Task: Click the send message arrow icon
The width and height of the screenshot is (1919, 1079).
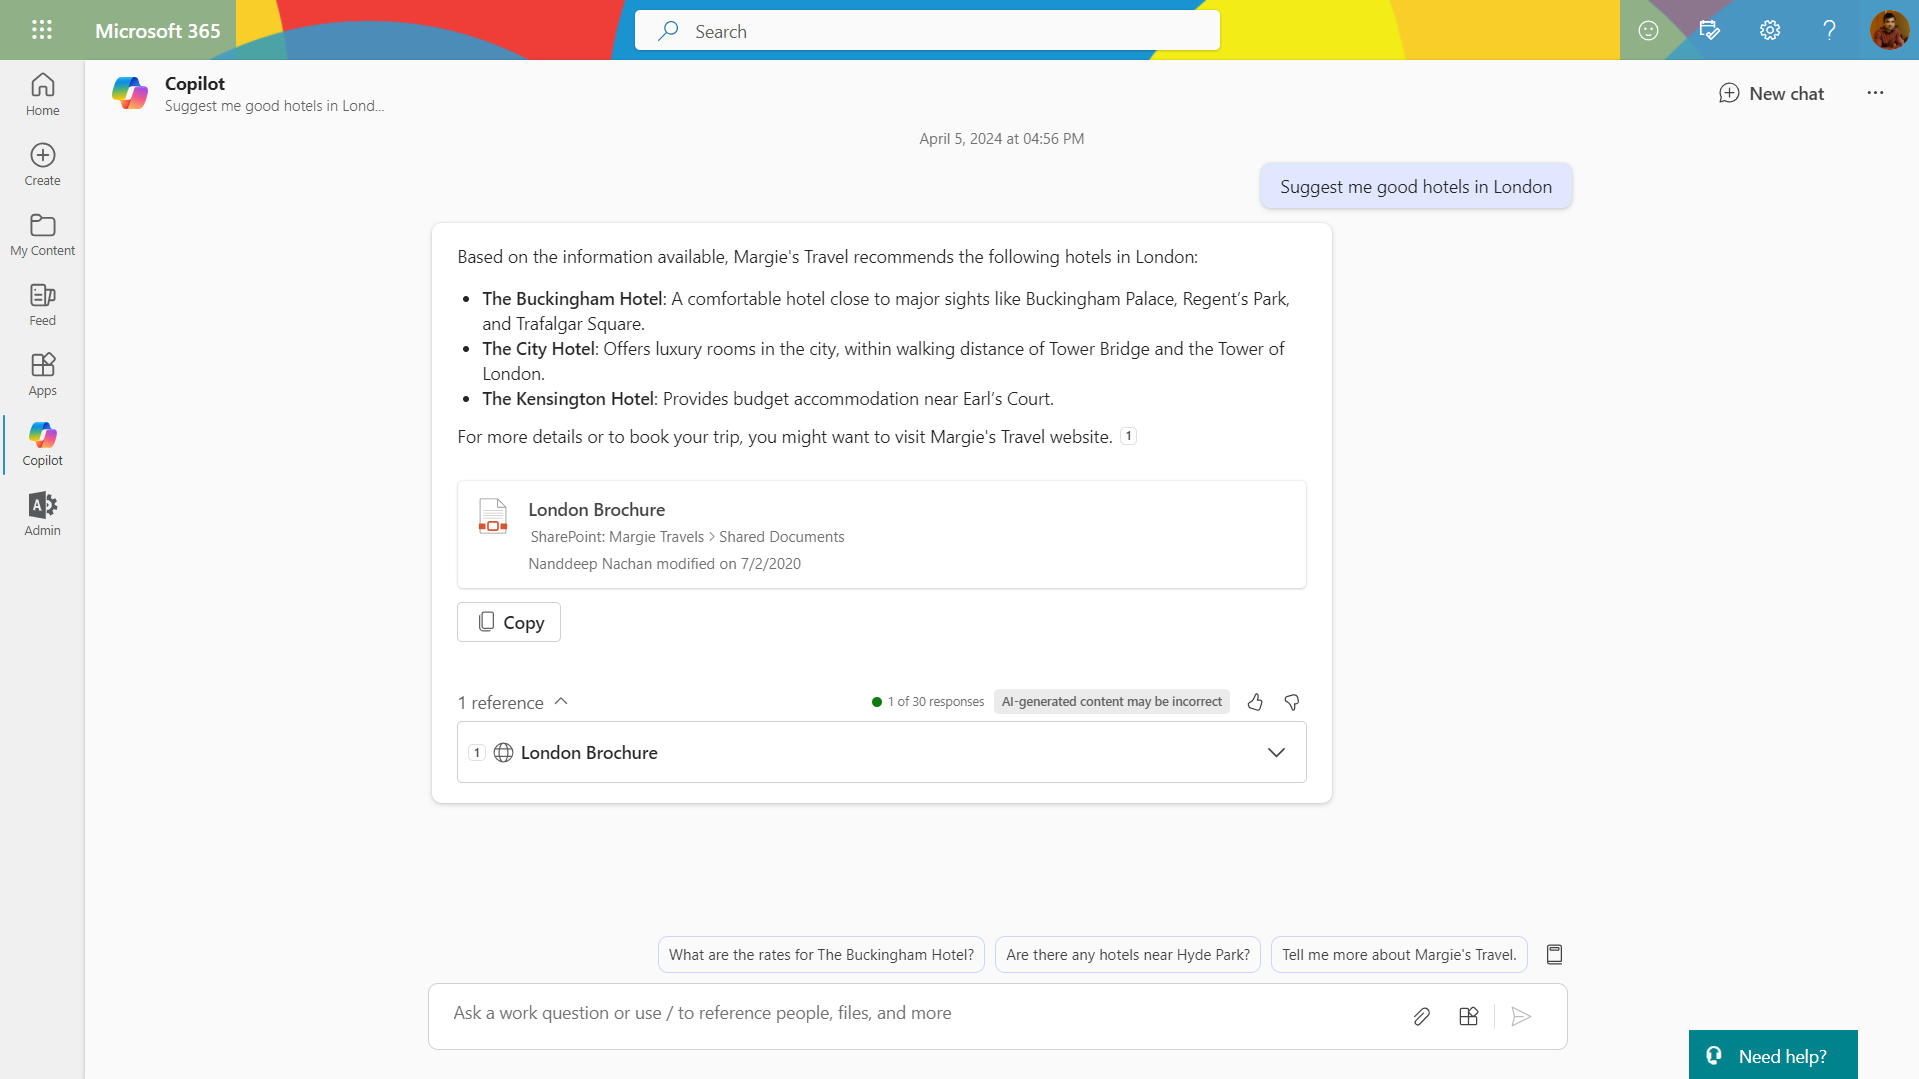Action: point(1521,1016)
